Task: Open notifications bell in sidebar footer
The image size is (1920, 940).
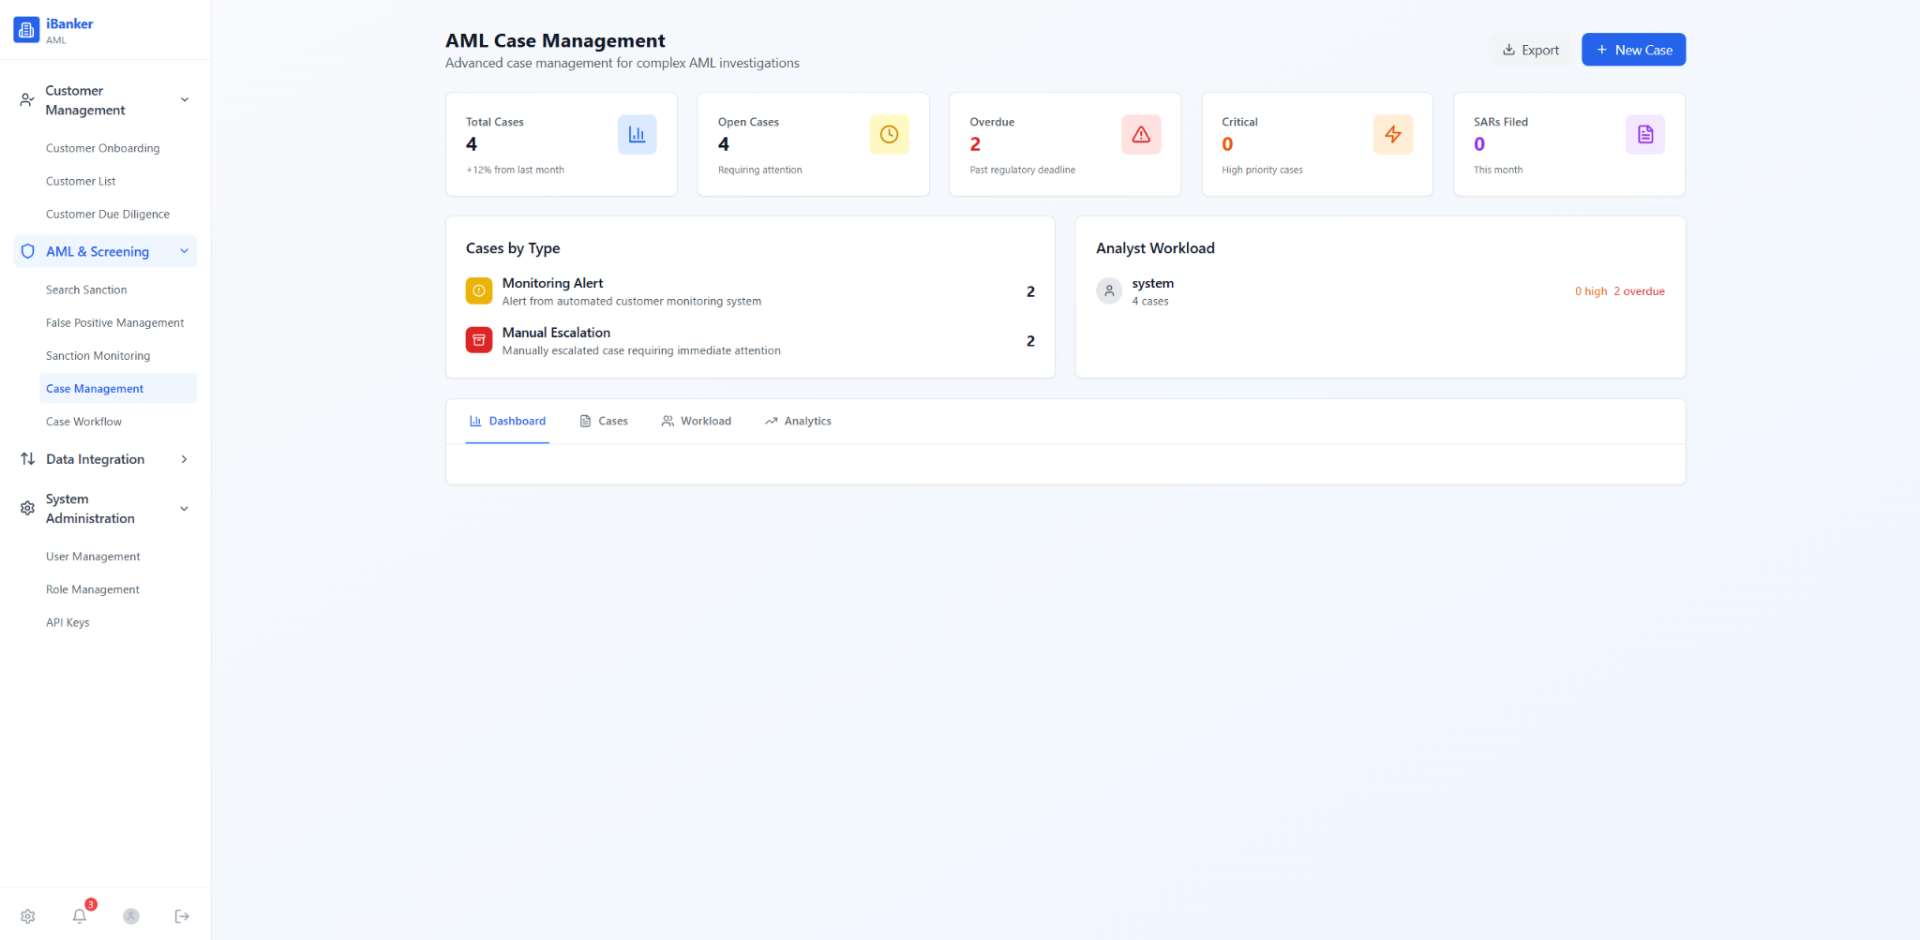Action: [x=80, y=916]
